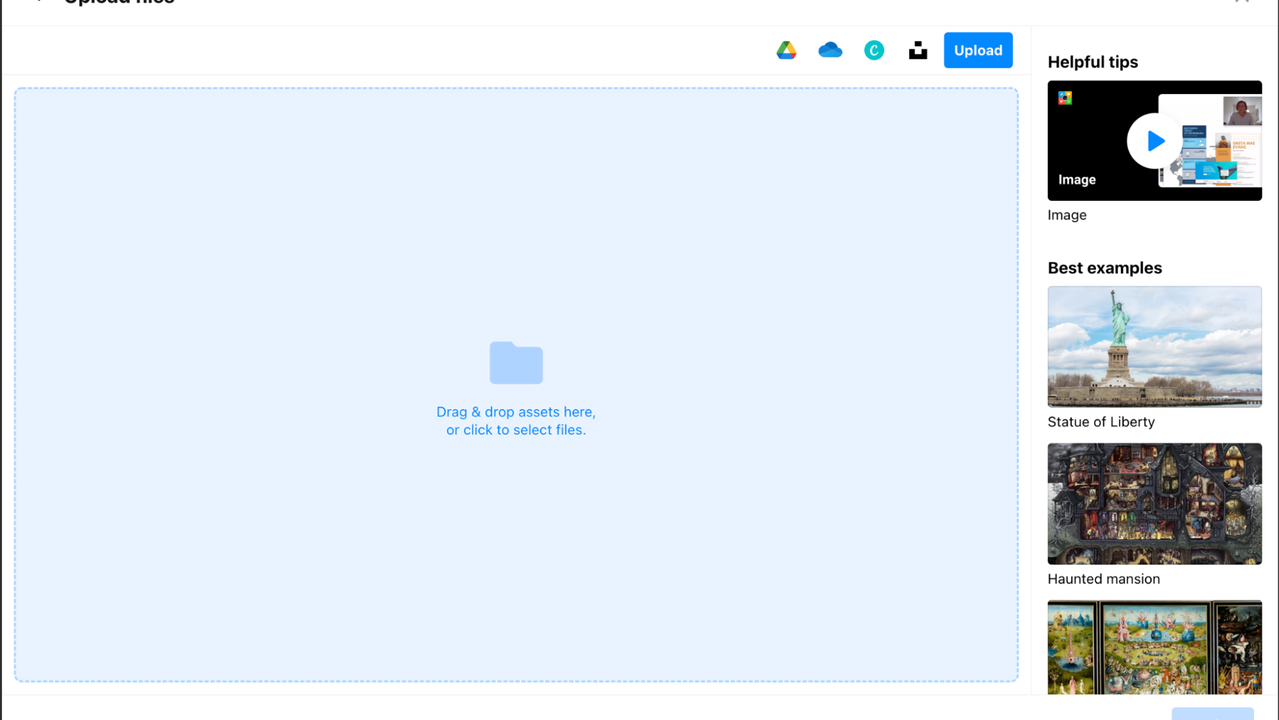The width and height of the screenshot is (1279, 720).
Task: Close the Upload files dialog
Action: tap(1242, 2)
